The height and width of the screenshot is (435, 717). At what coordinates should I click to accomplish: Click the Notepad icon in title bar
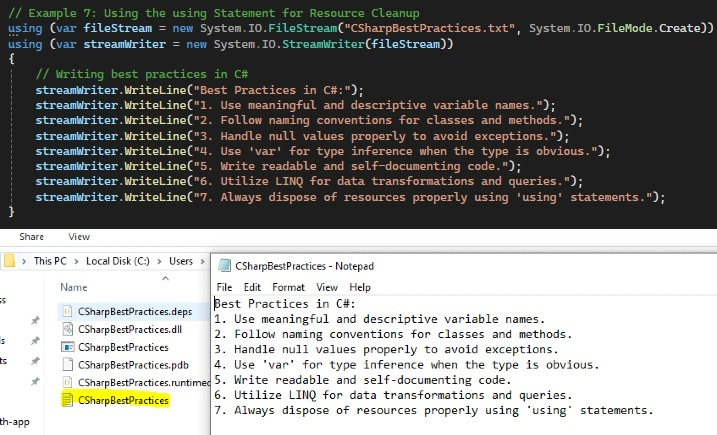pyautogui.click(x=224, y=266)
